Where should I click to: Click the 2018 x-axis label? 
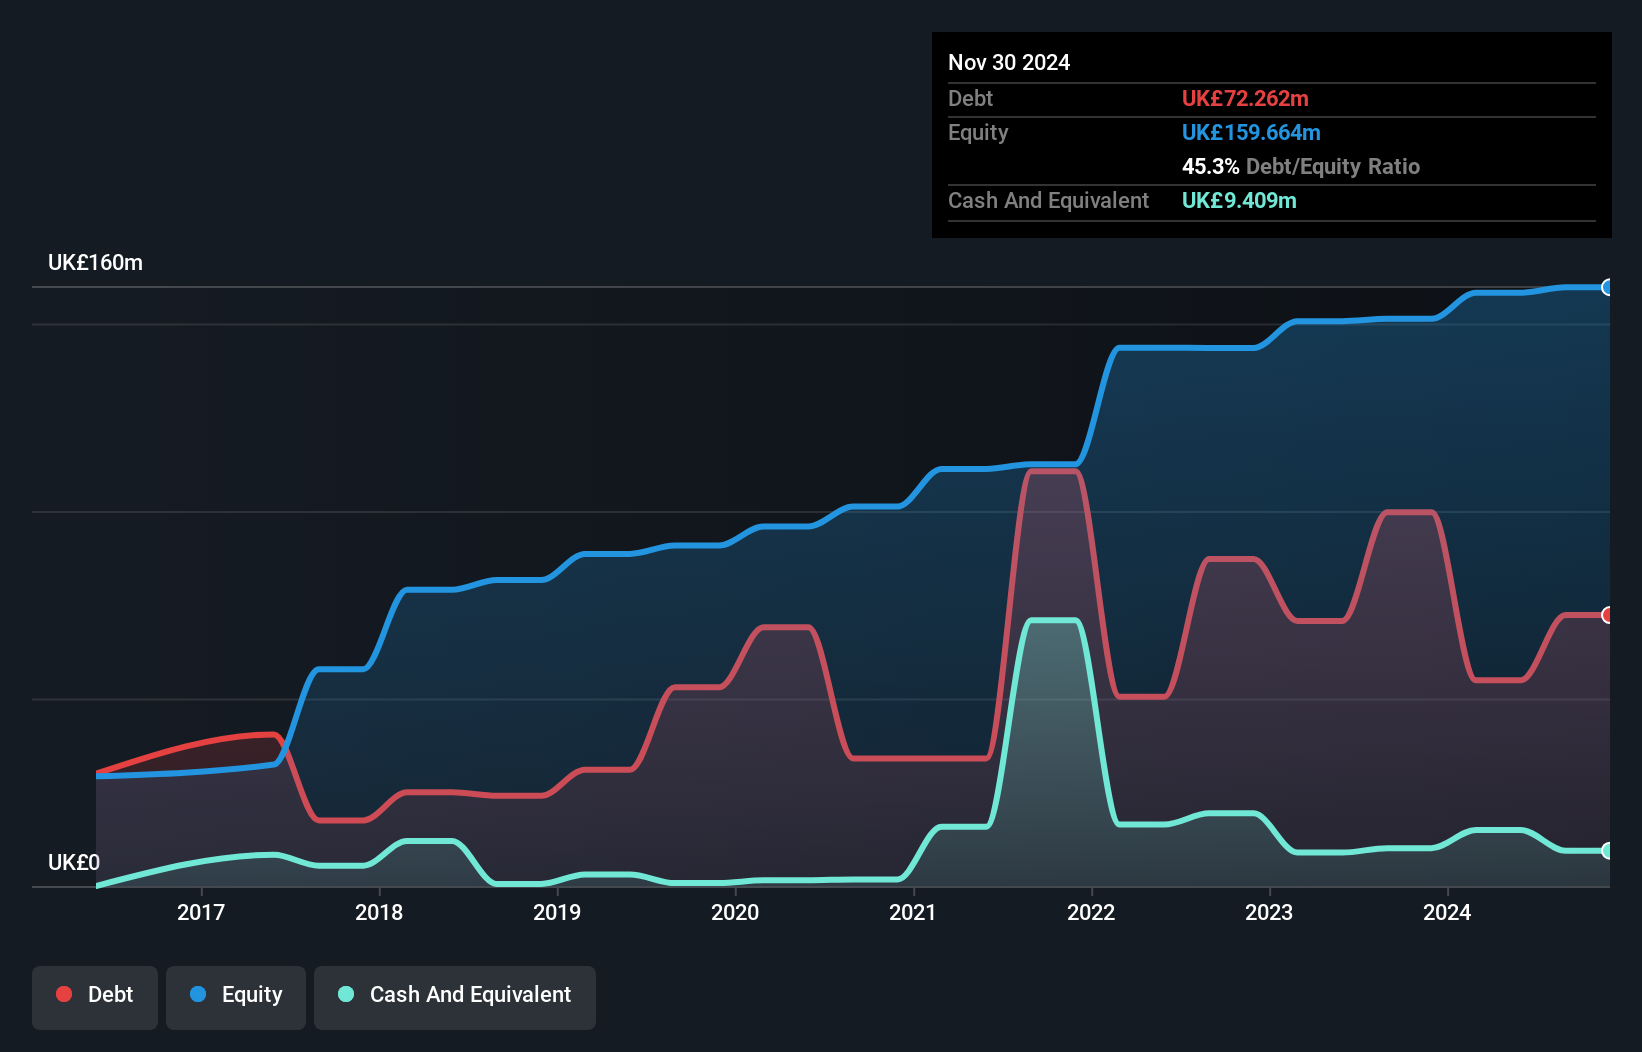coord(379,912)
